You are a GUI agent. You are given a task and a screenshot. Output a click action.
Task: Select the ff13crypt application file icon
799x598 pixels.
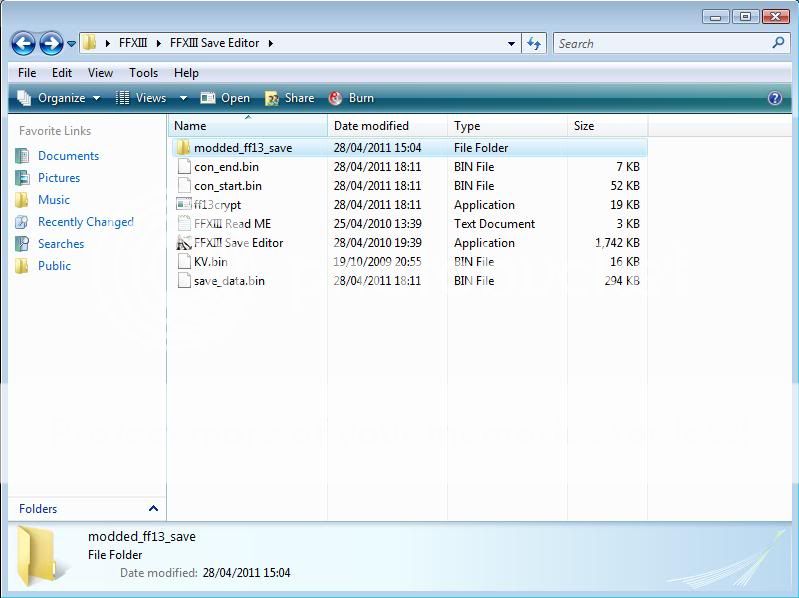click(183, 205)
